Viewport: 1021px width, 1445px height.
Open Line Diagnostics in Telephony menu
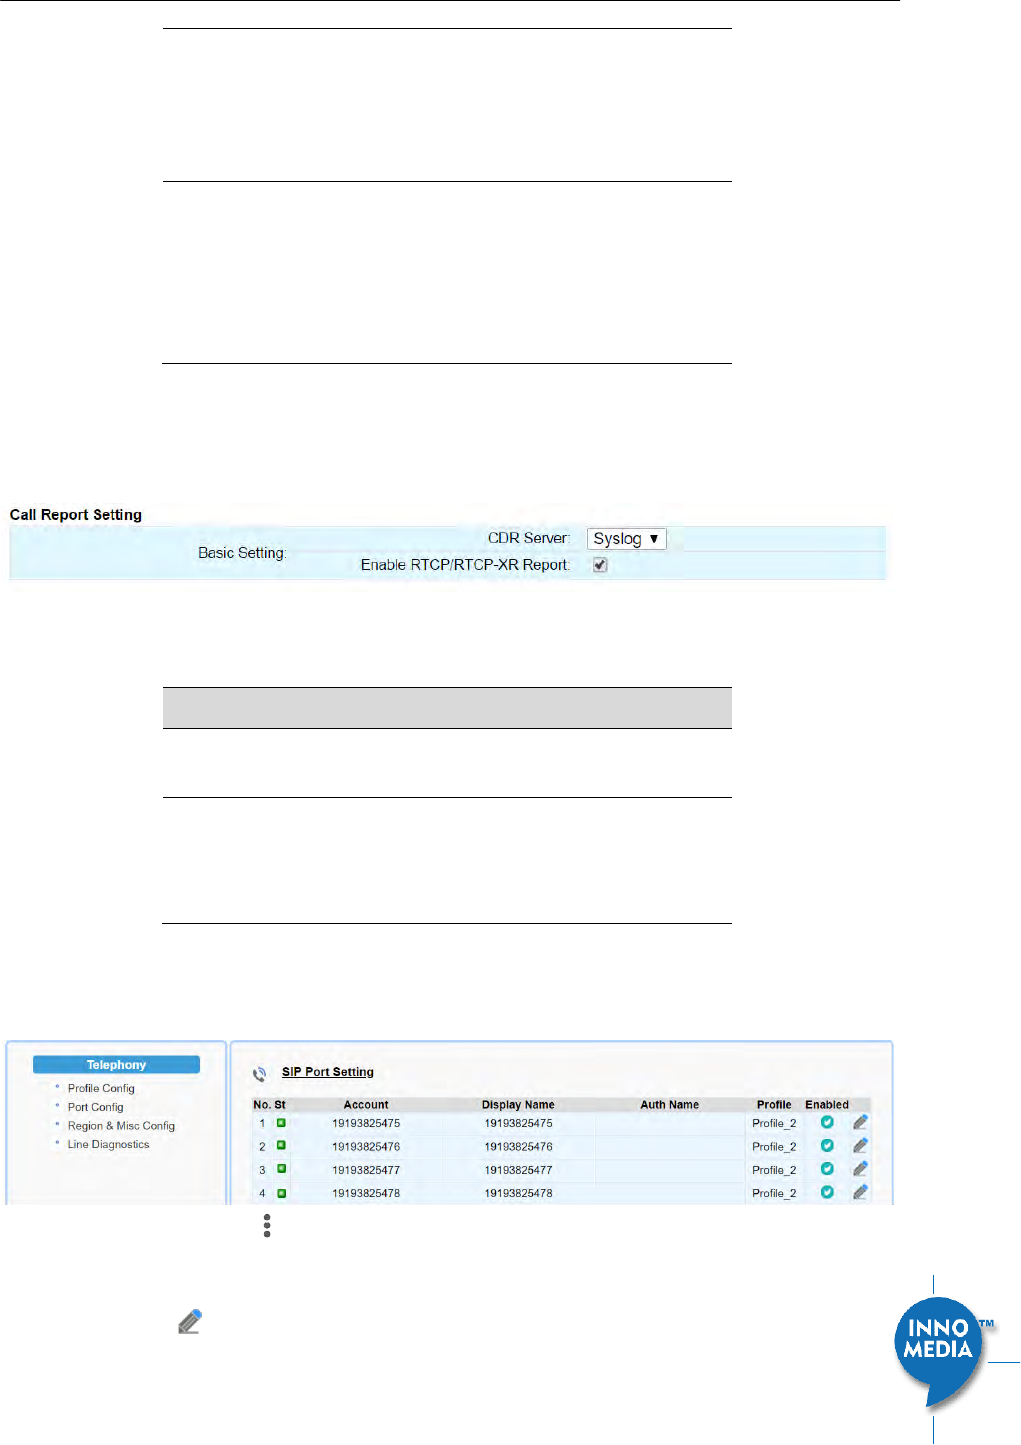click(108, 1144)
